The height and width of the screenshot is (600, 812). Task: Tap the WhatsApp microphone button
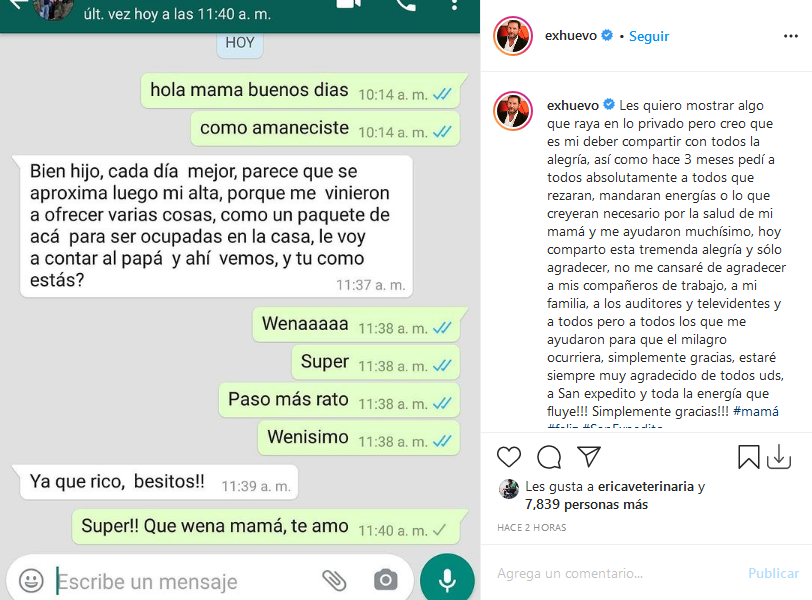[447, 579]
